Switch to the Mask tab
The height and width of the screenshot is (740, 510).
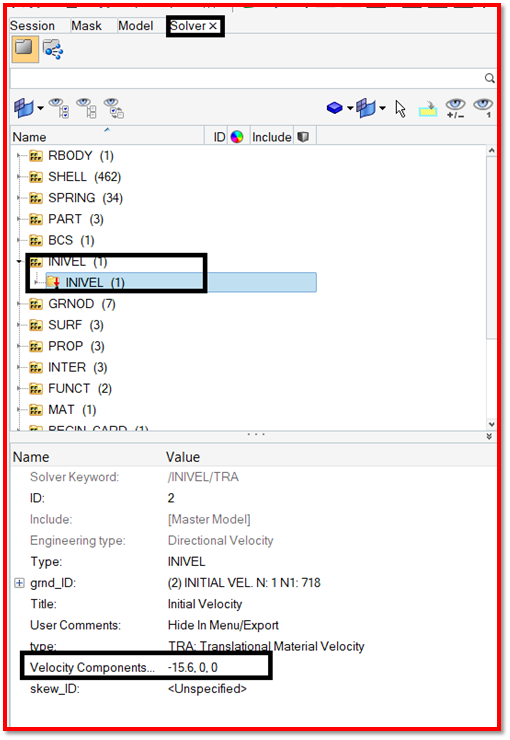point(86,25)
